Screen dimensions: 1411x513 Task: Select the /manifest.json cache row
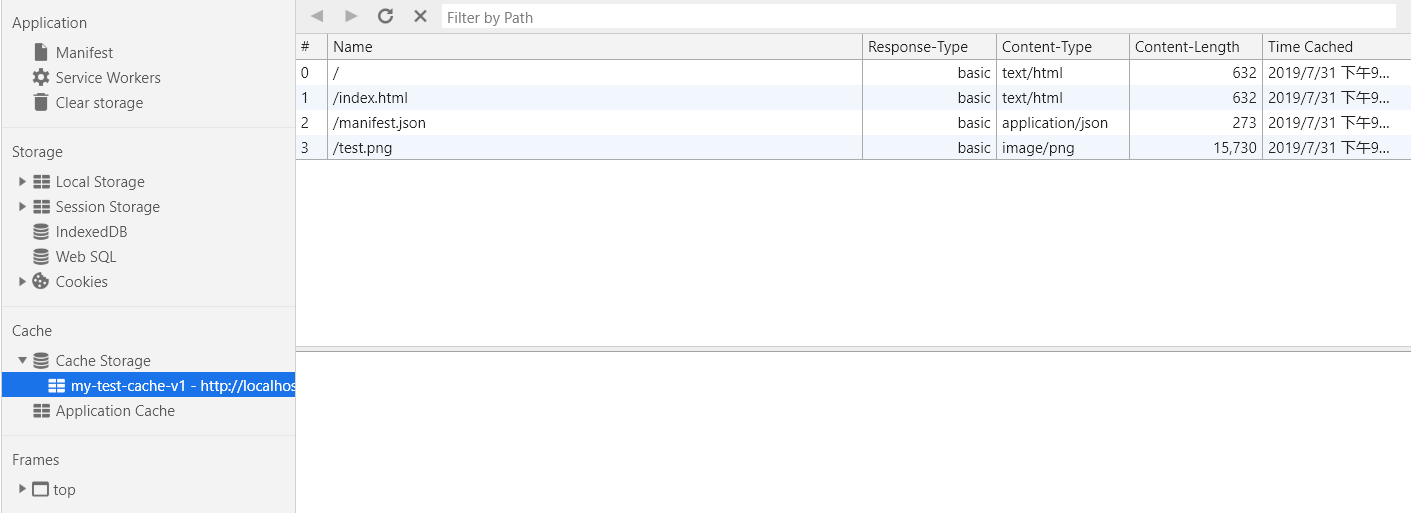click(853, 122)
